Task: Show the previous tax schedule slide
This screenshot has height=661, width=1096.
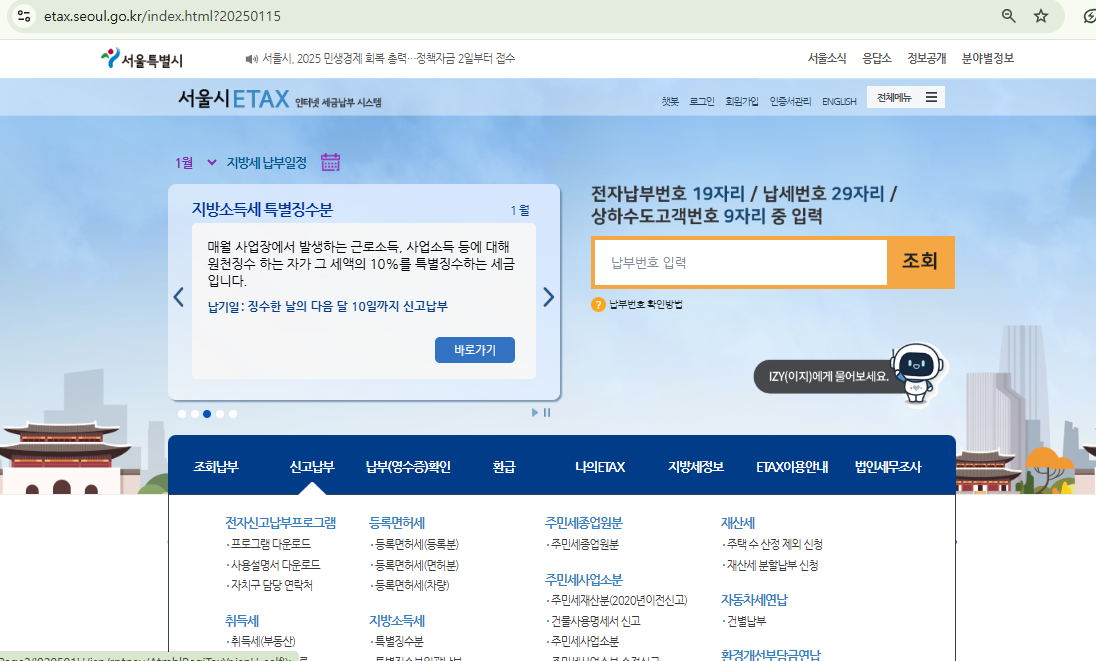Action: coord(179,297)
